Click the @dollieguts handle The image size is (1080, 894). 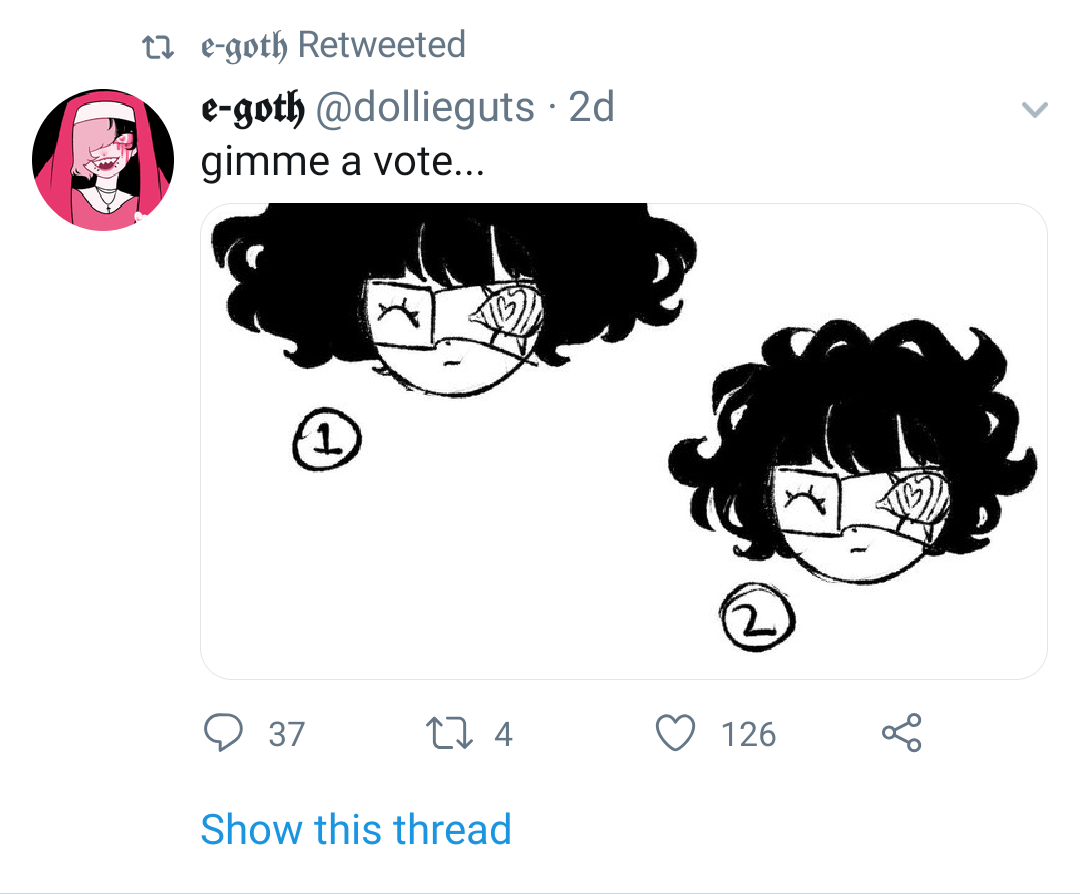coord(426,107)
